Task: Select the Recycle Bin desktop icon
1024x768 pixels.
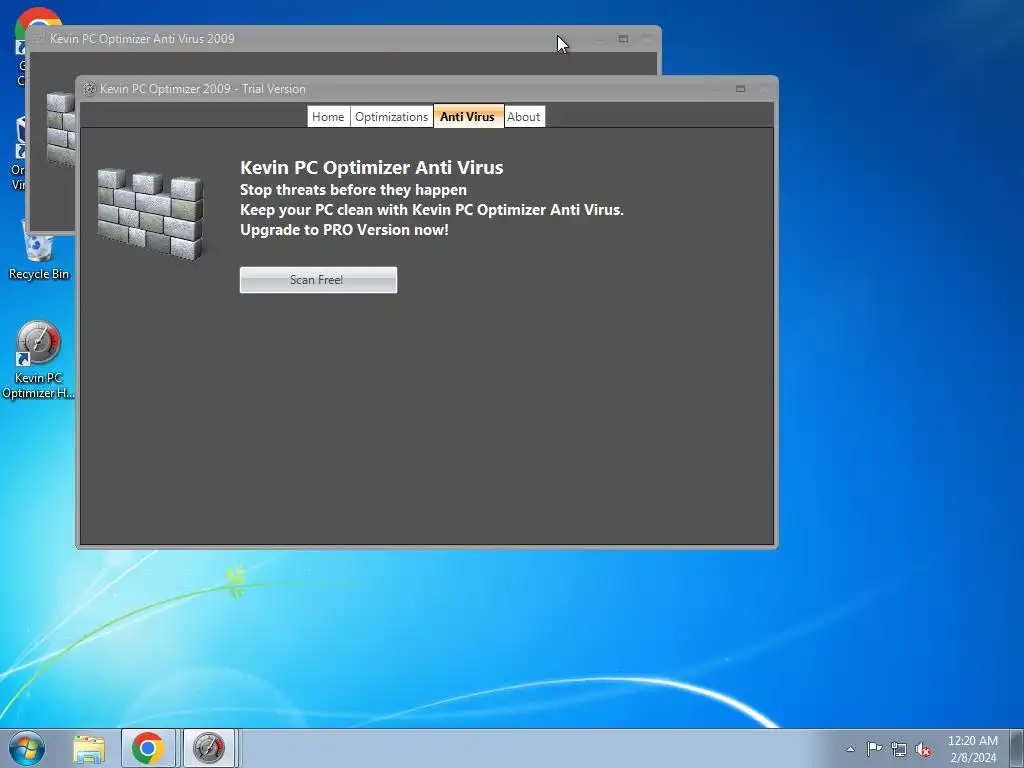Action: [39, 250]
